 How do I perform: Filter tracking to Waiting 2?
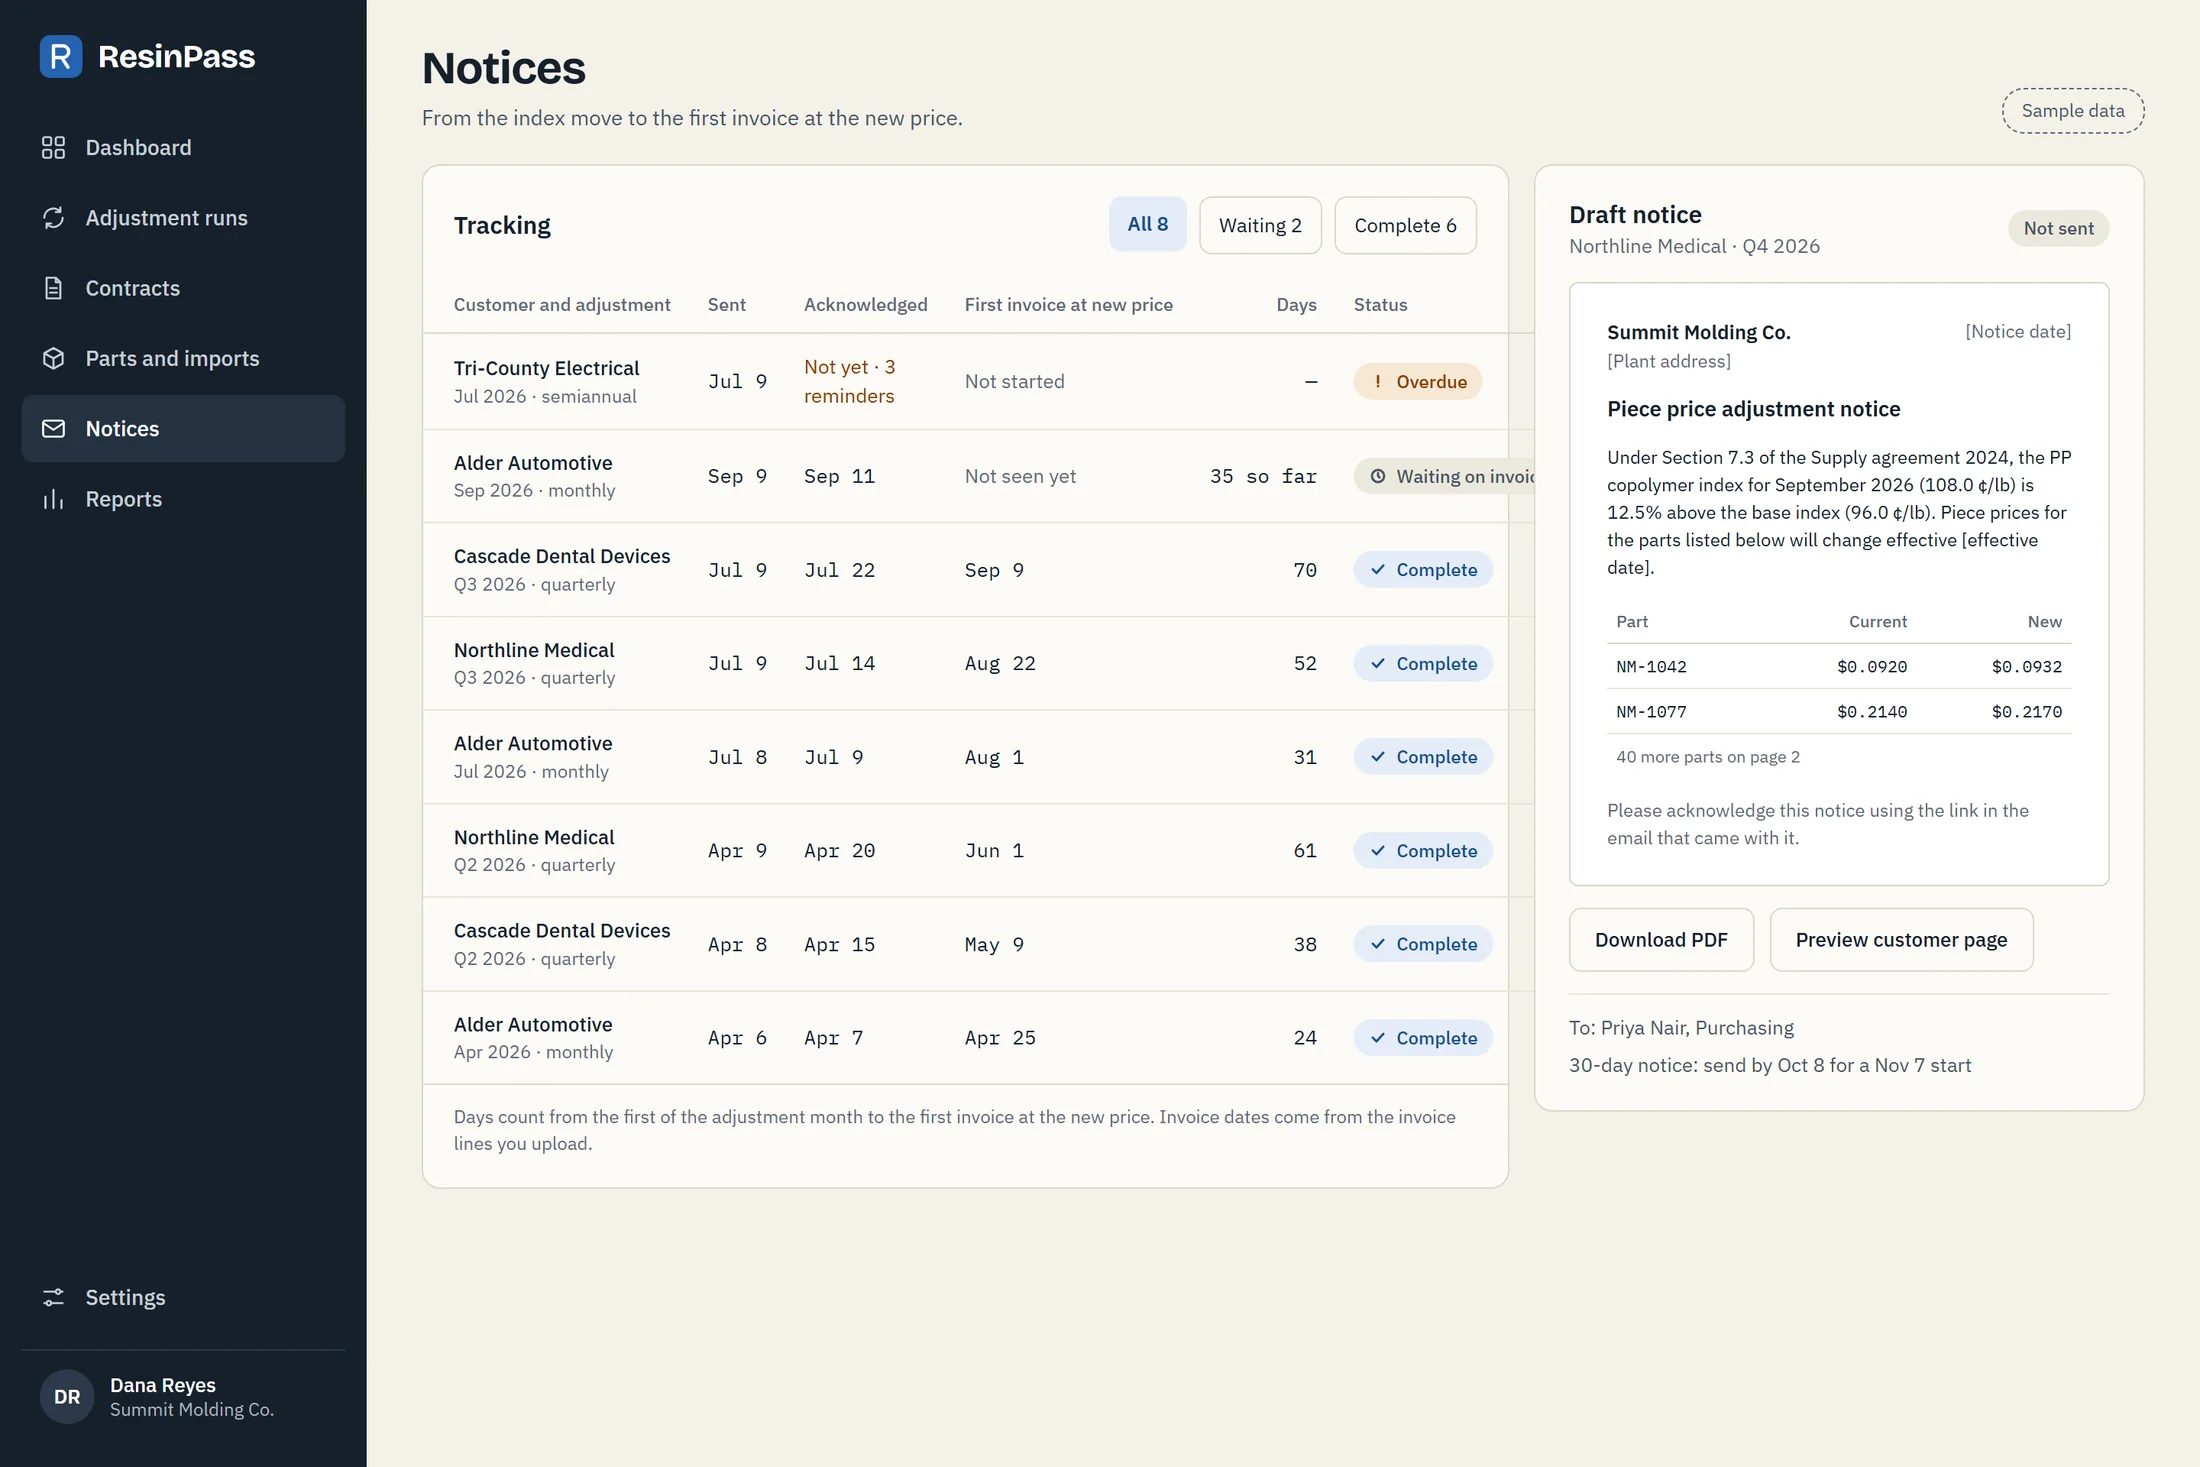[1260, 225]
